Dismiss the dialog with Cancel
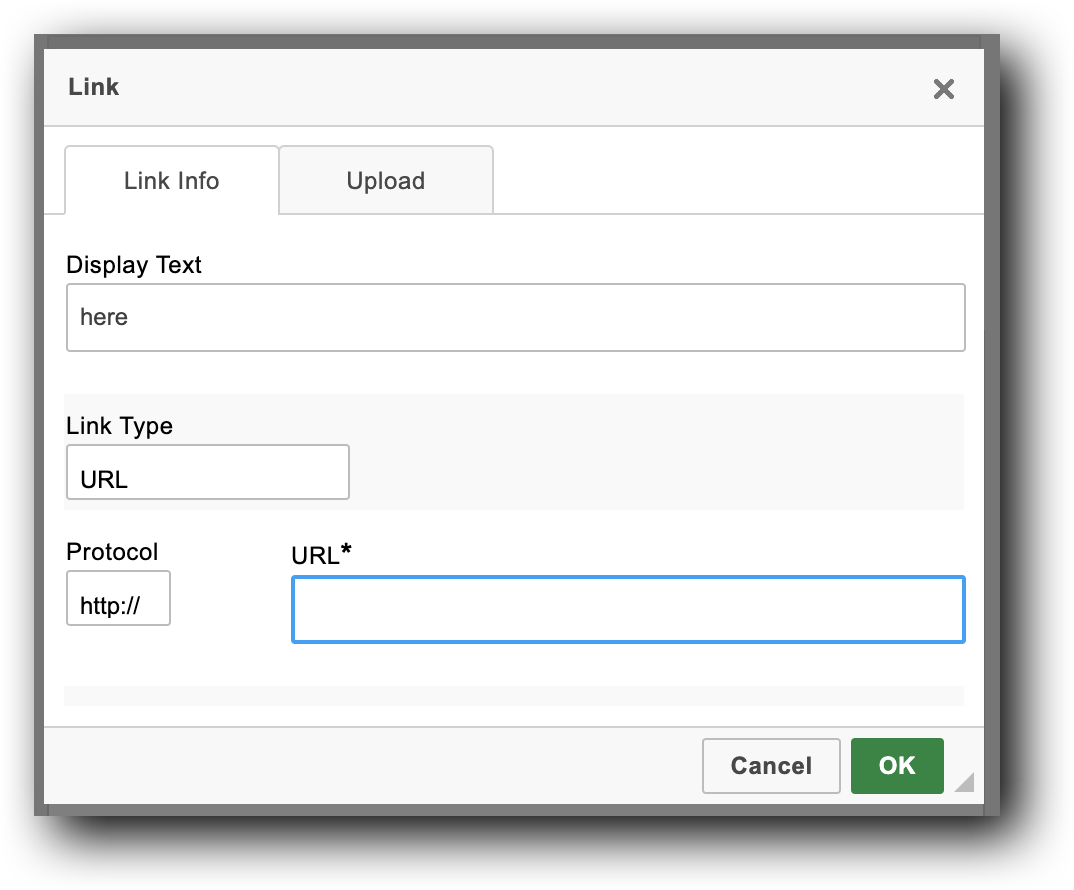1074x890 pixels. point(770,765)
